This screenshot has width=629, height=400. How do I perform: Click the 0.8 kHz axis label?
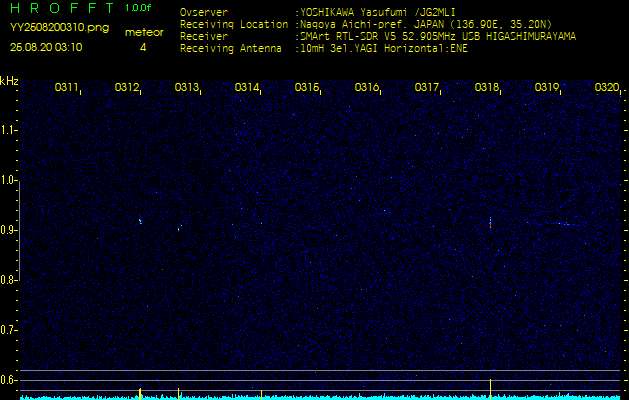click(x=8, y=280)
